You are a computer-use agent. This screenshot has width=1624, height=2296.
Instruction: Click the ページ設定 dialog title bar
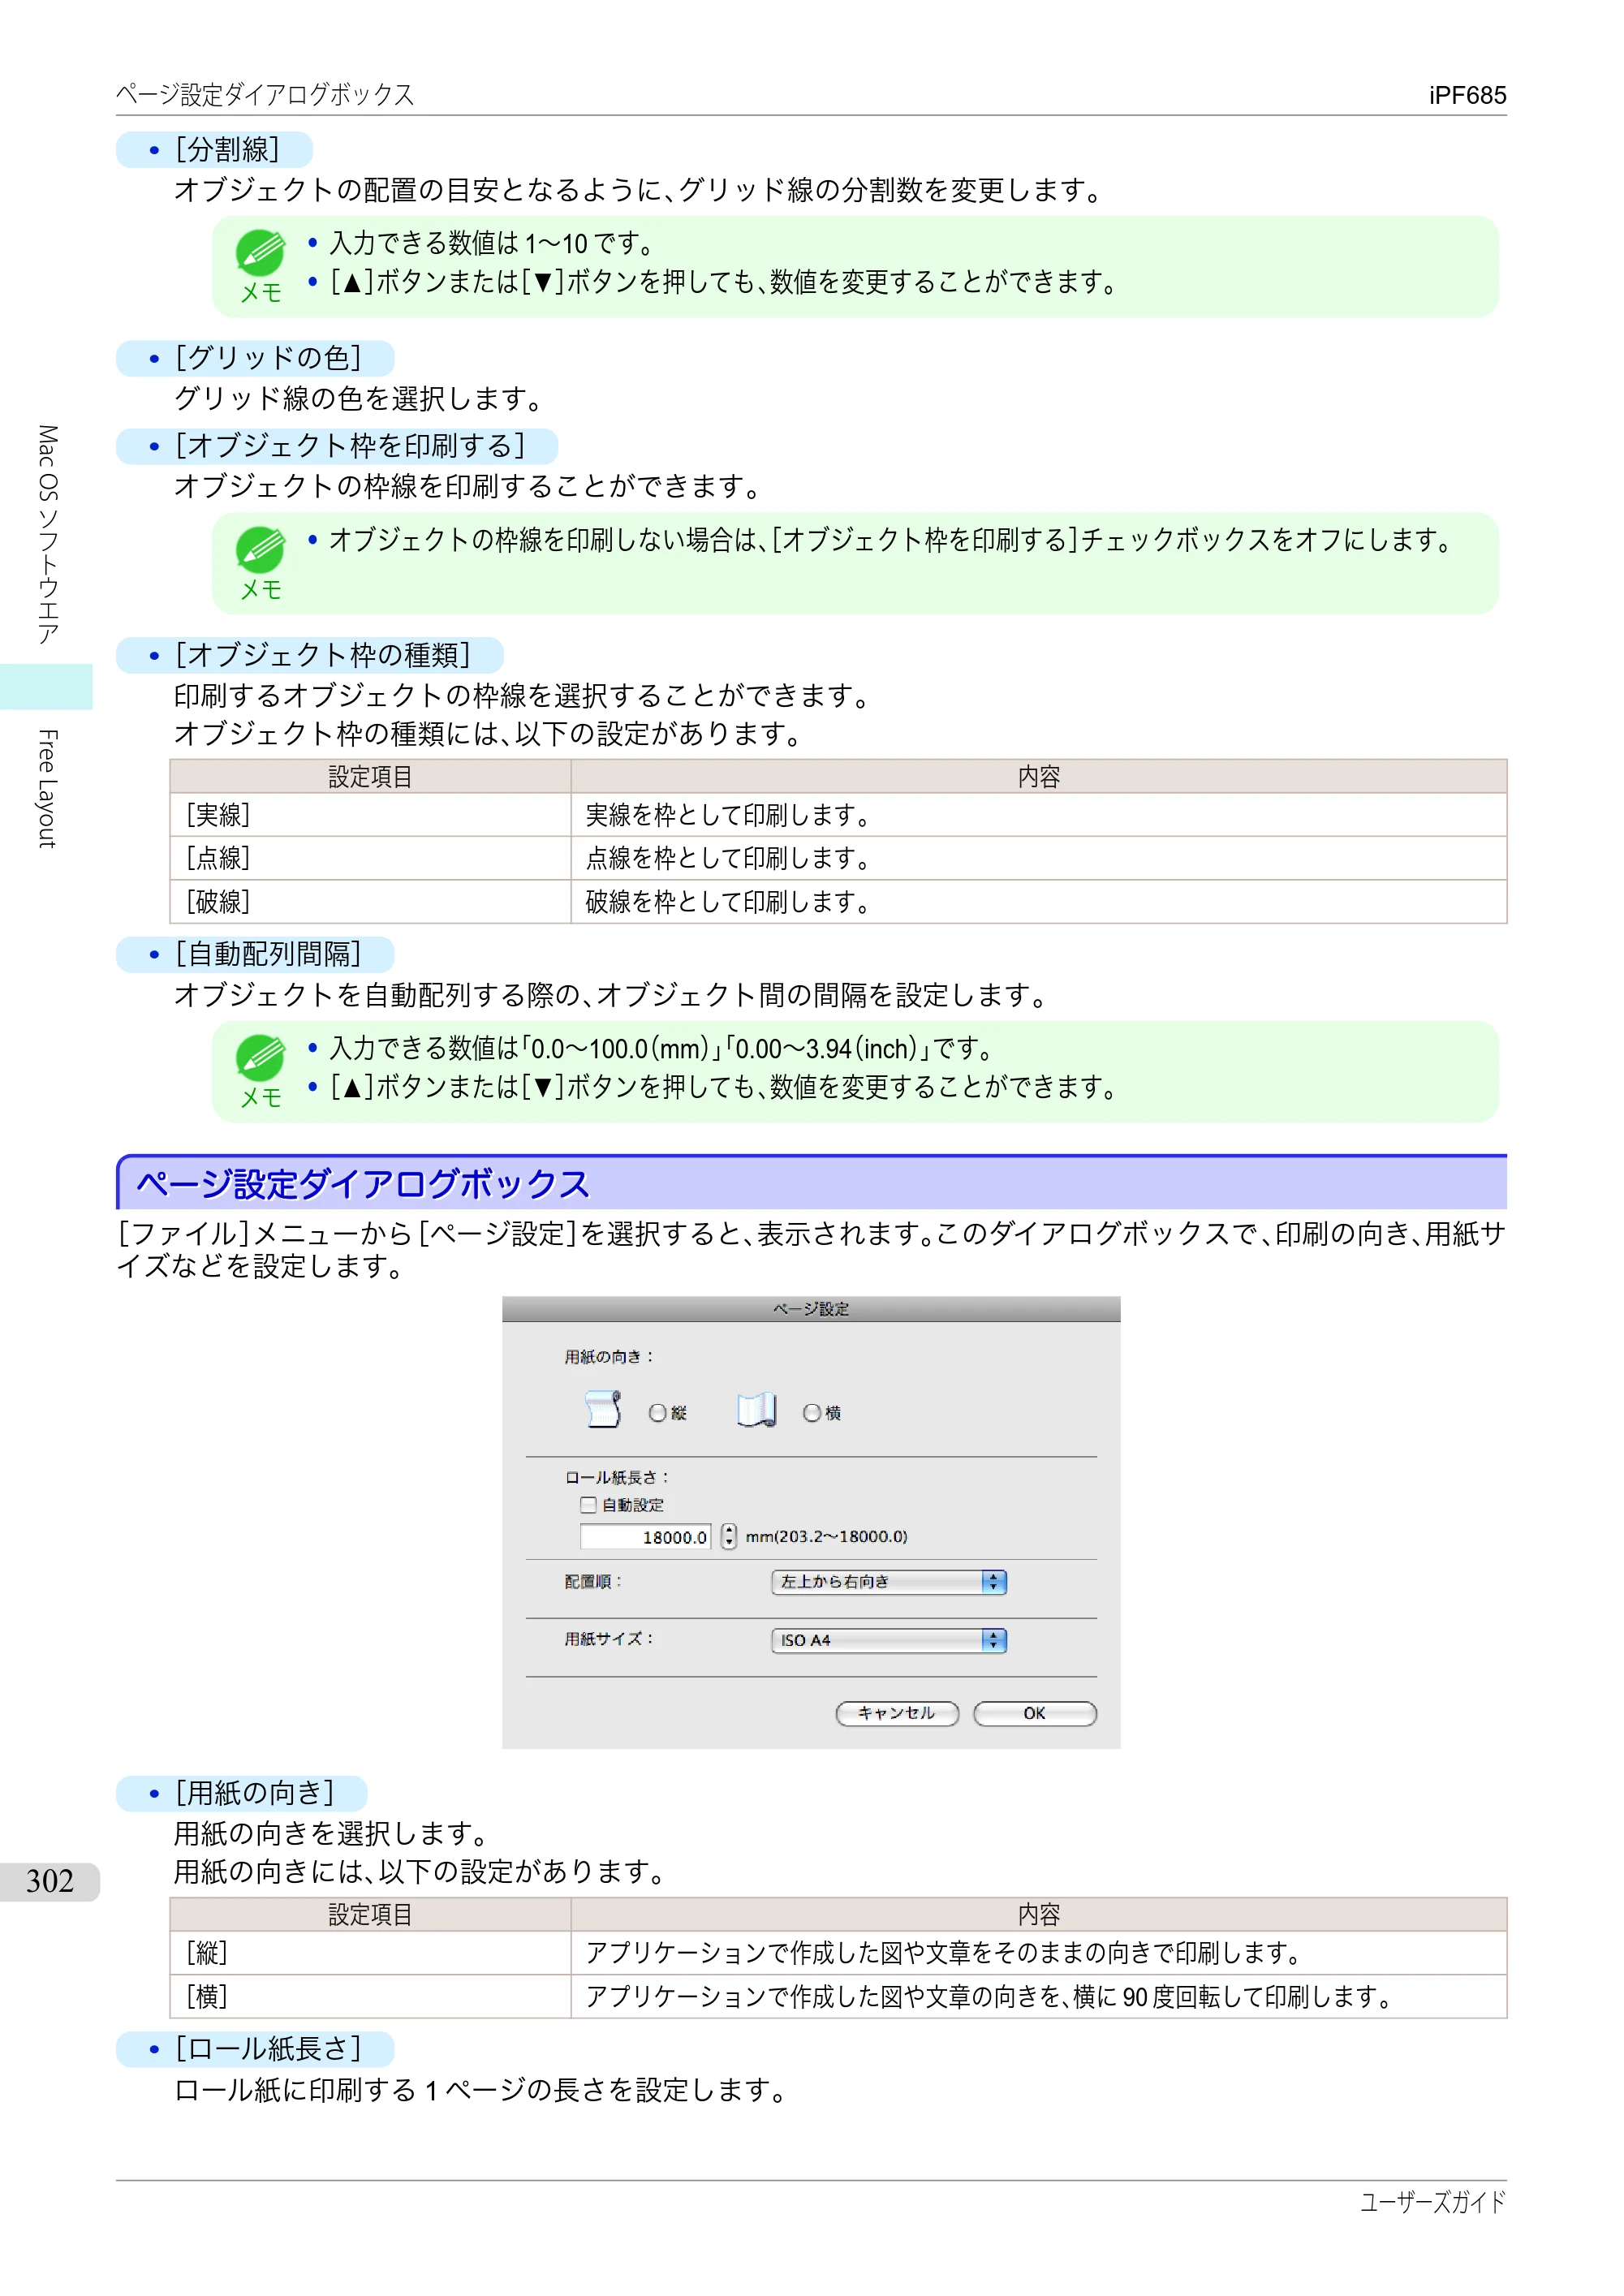pyautogui.click(x=811, y=1309)
